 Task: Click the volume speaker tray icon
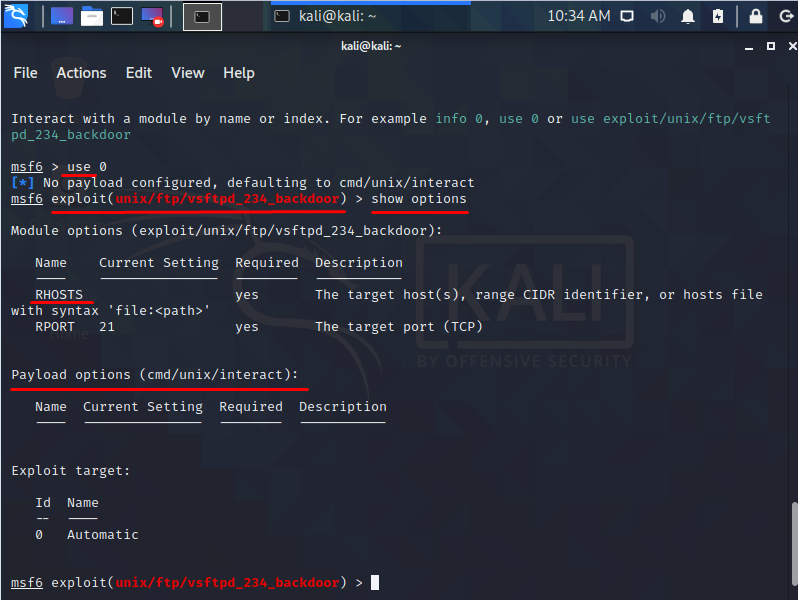click(658, 16)
